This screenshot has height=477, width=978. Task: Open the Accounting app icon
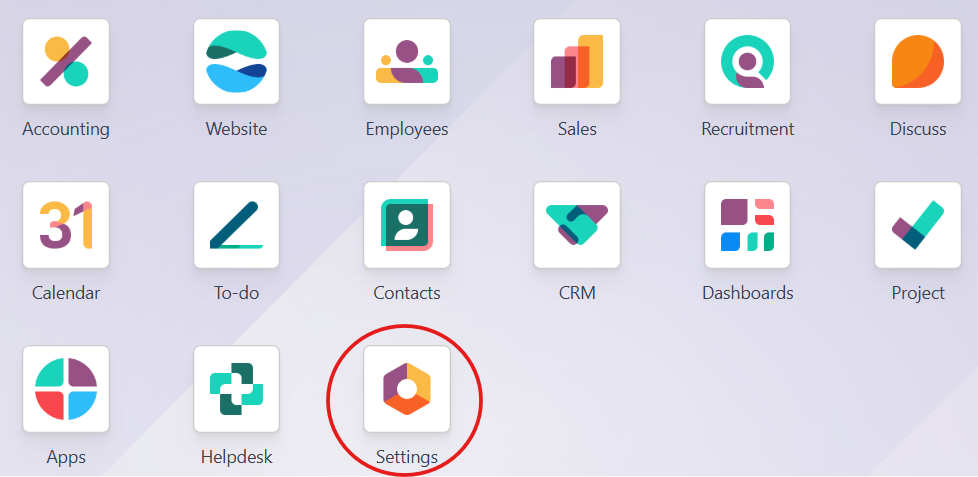click(x=66, y=62)
